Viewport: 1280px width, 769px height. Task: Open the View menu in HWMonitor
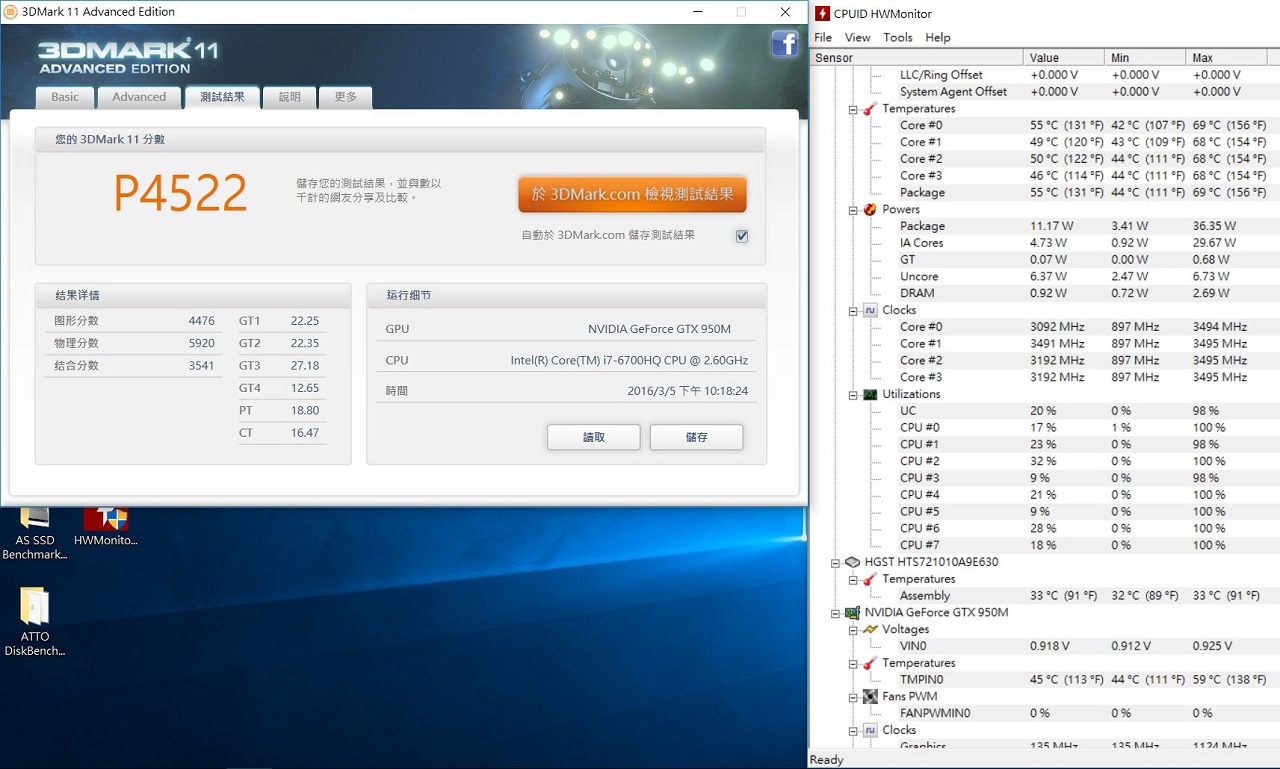pos(858,37)
